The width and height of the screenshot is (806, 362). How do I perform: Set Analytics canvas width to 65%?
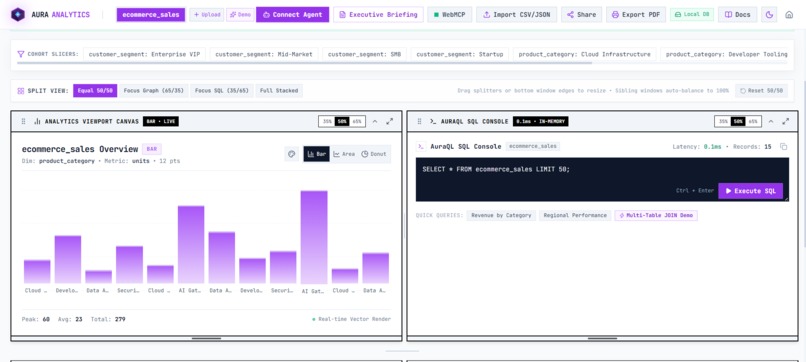pyautogui.click(x=357, y=121)
